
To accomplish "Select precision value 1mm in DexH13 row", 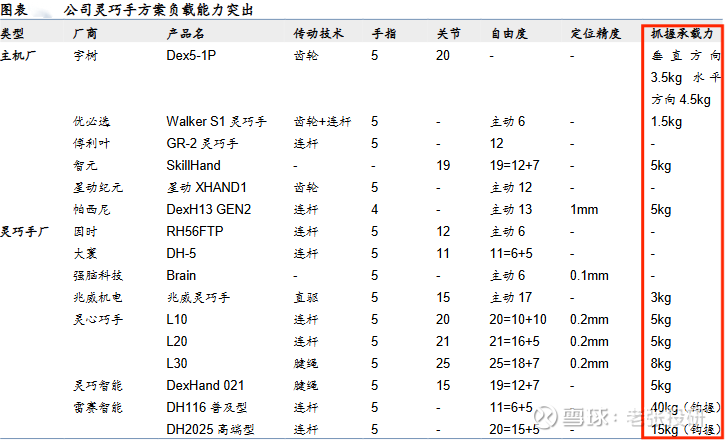I will click(x=584, y=210).
